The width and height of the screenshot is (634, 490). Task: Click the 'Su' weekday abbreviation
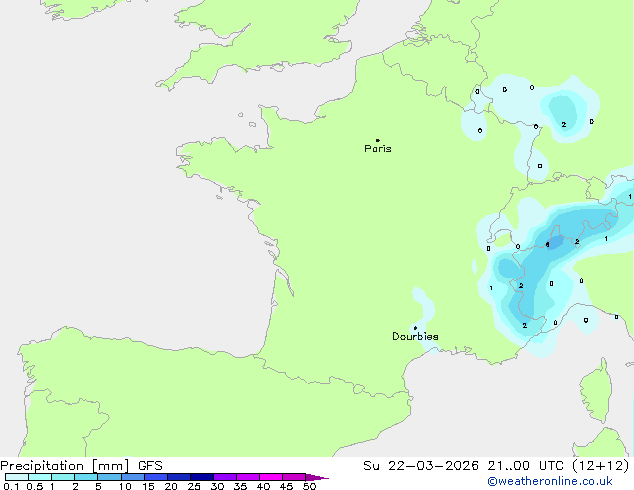[x=371, y=466]
